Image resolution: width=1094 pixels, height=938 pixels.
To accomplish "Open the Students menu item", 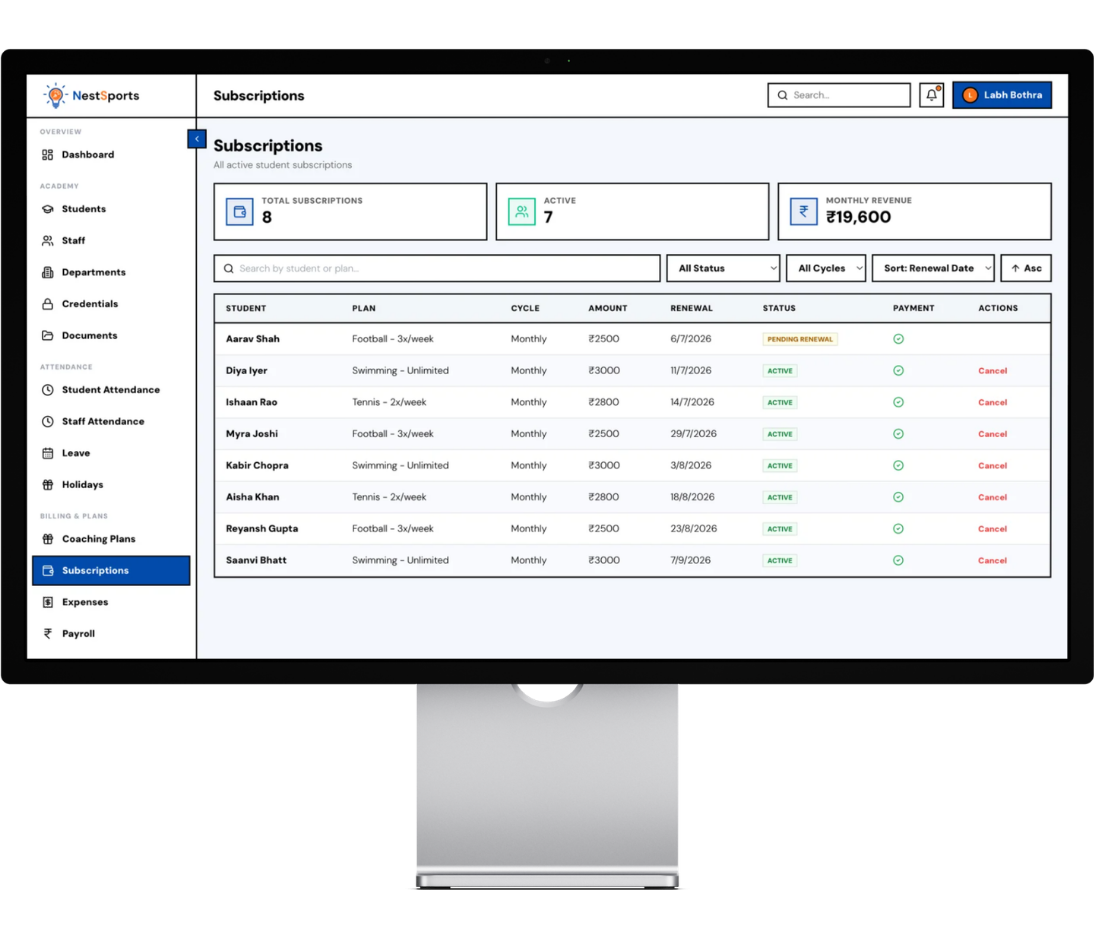I will coord(111,209).
